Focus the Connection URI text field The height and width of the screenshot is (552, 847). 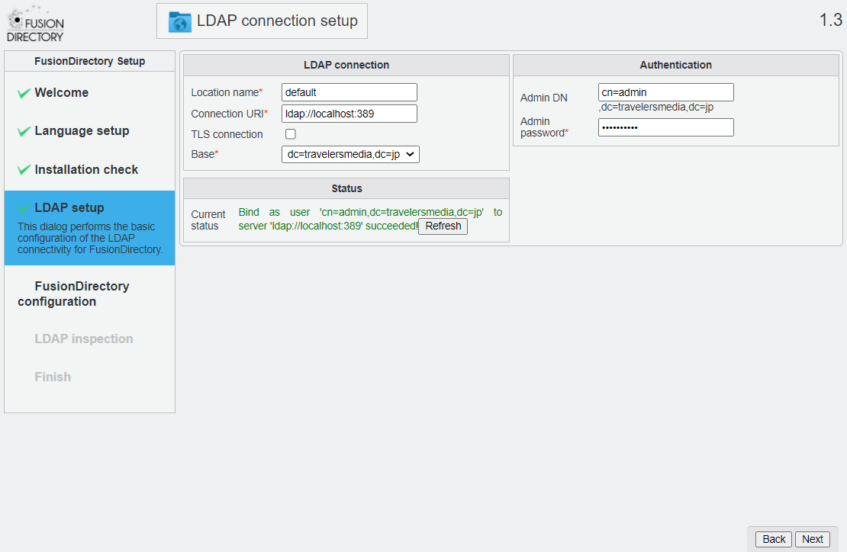point(348,113)
